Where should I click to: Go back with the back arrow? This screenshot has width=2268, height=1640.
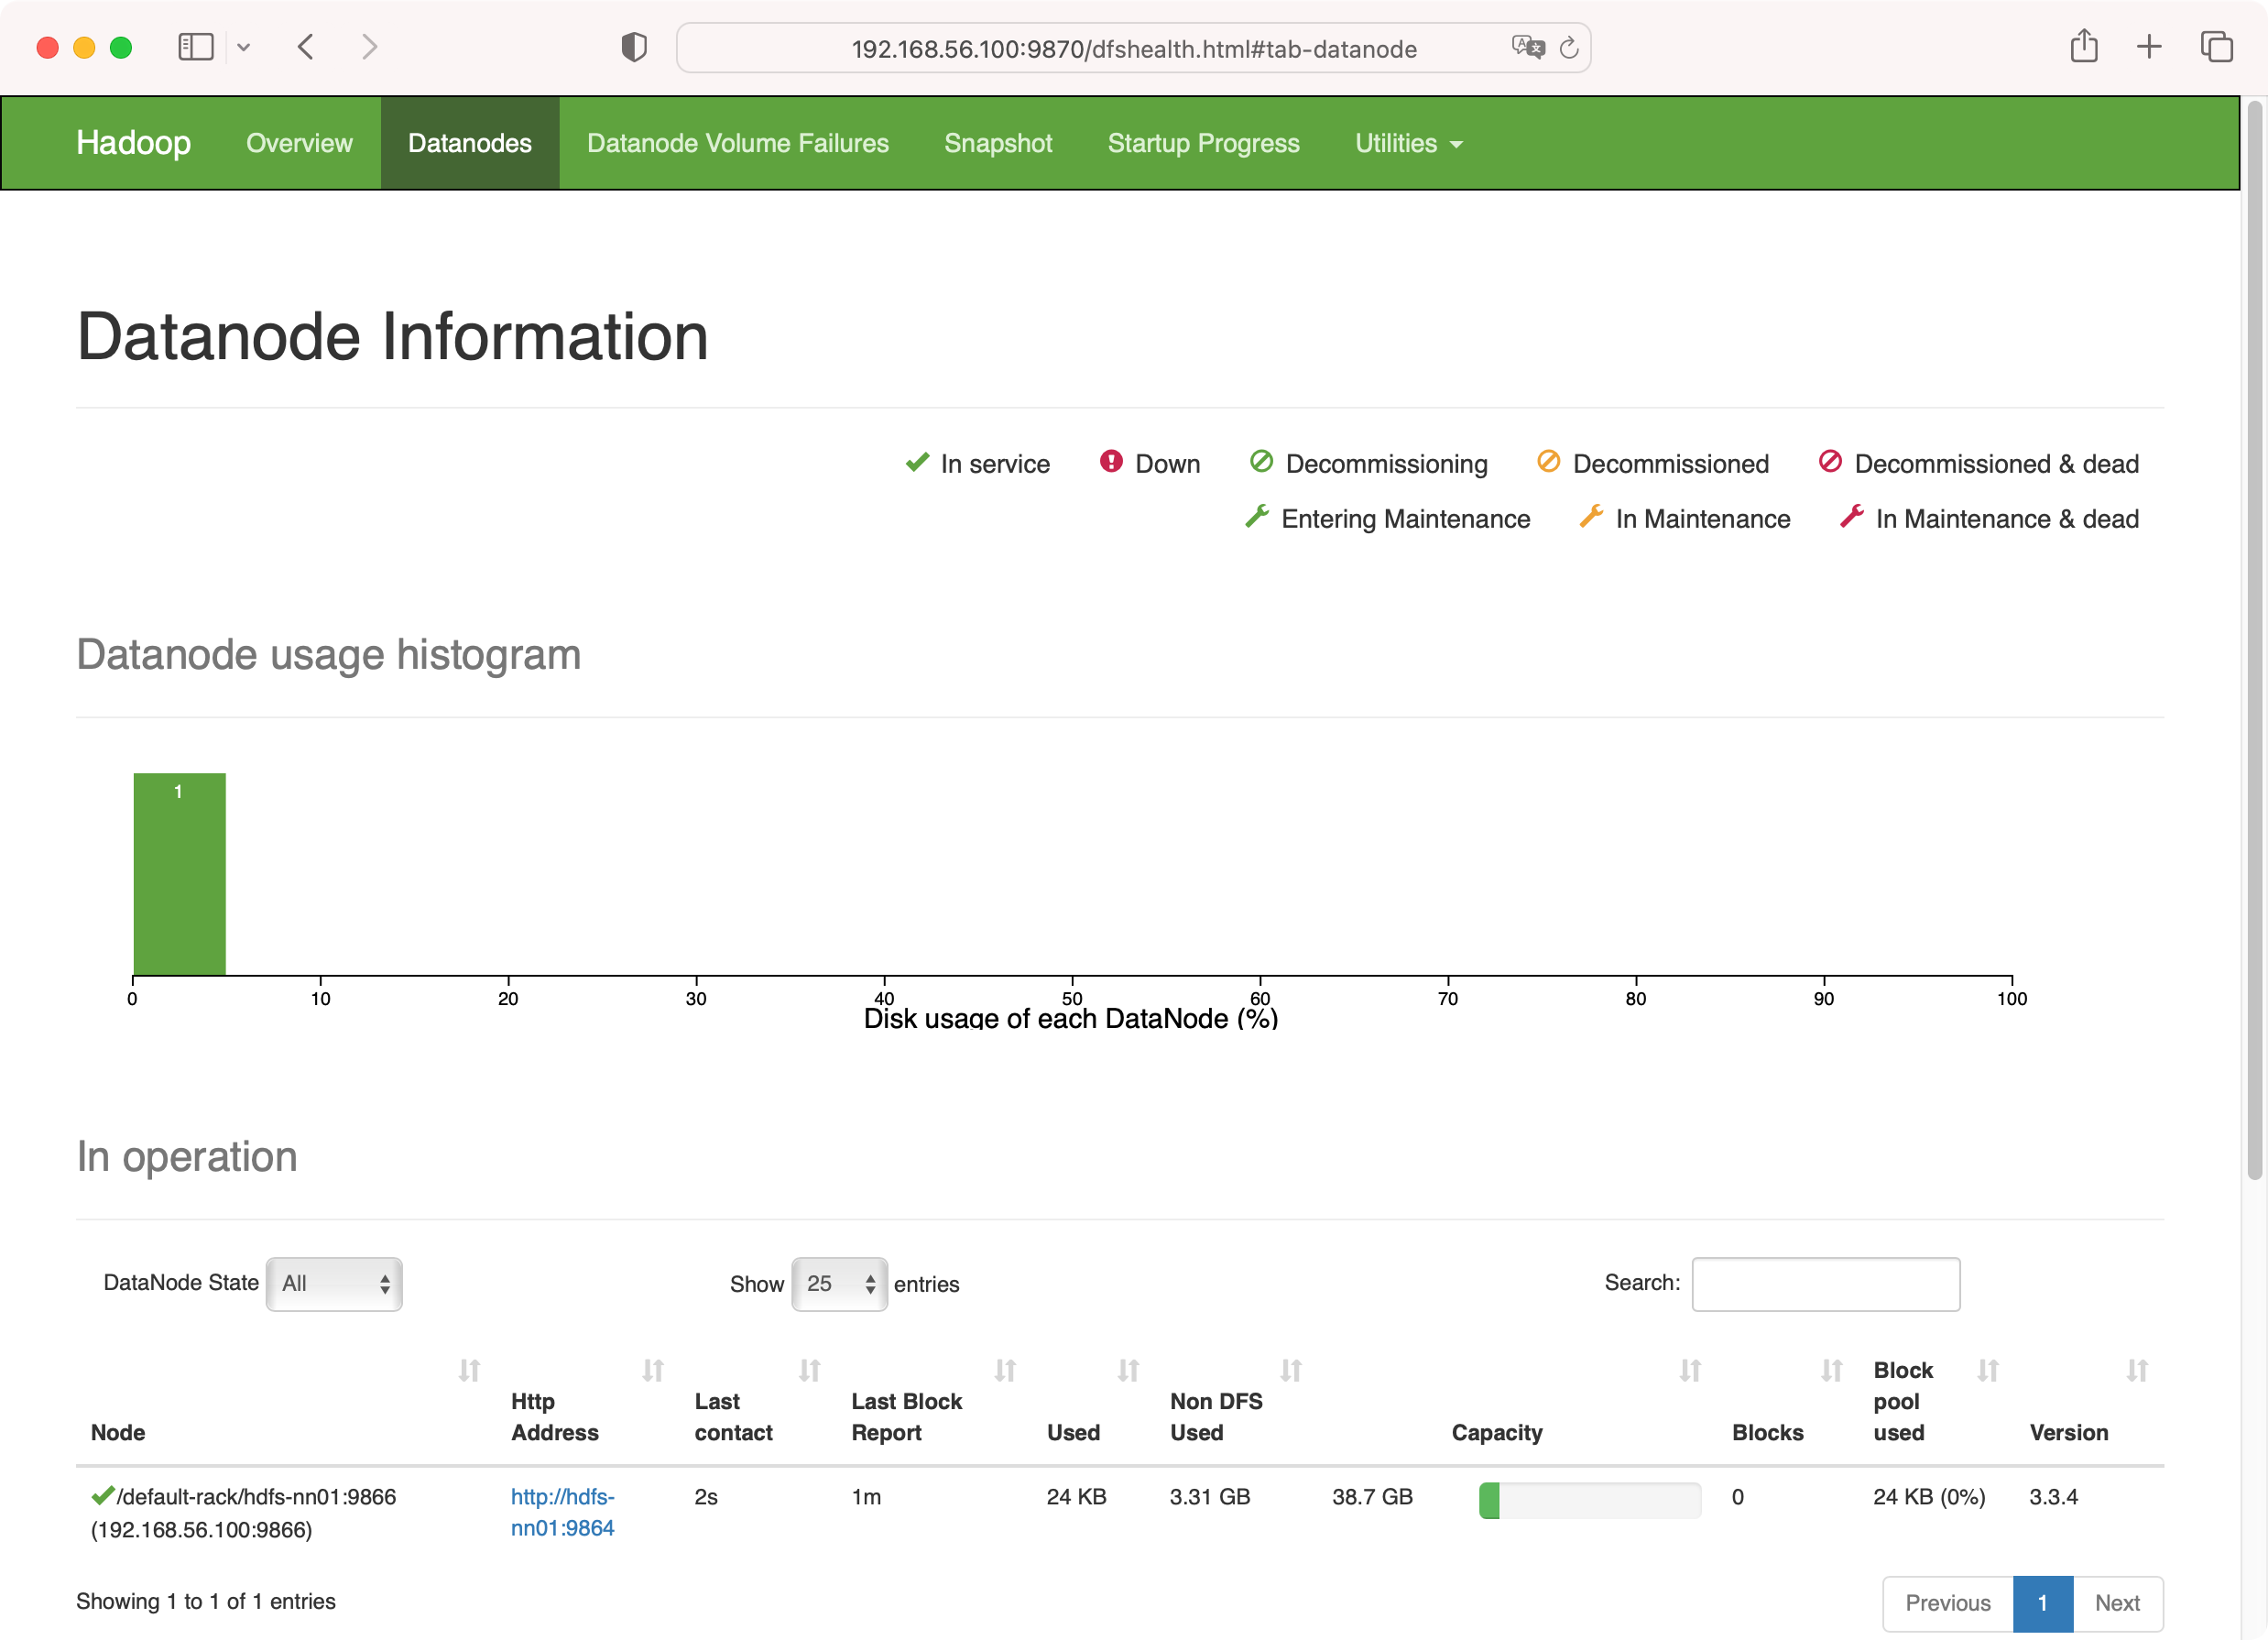(306, 47)
